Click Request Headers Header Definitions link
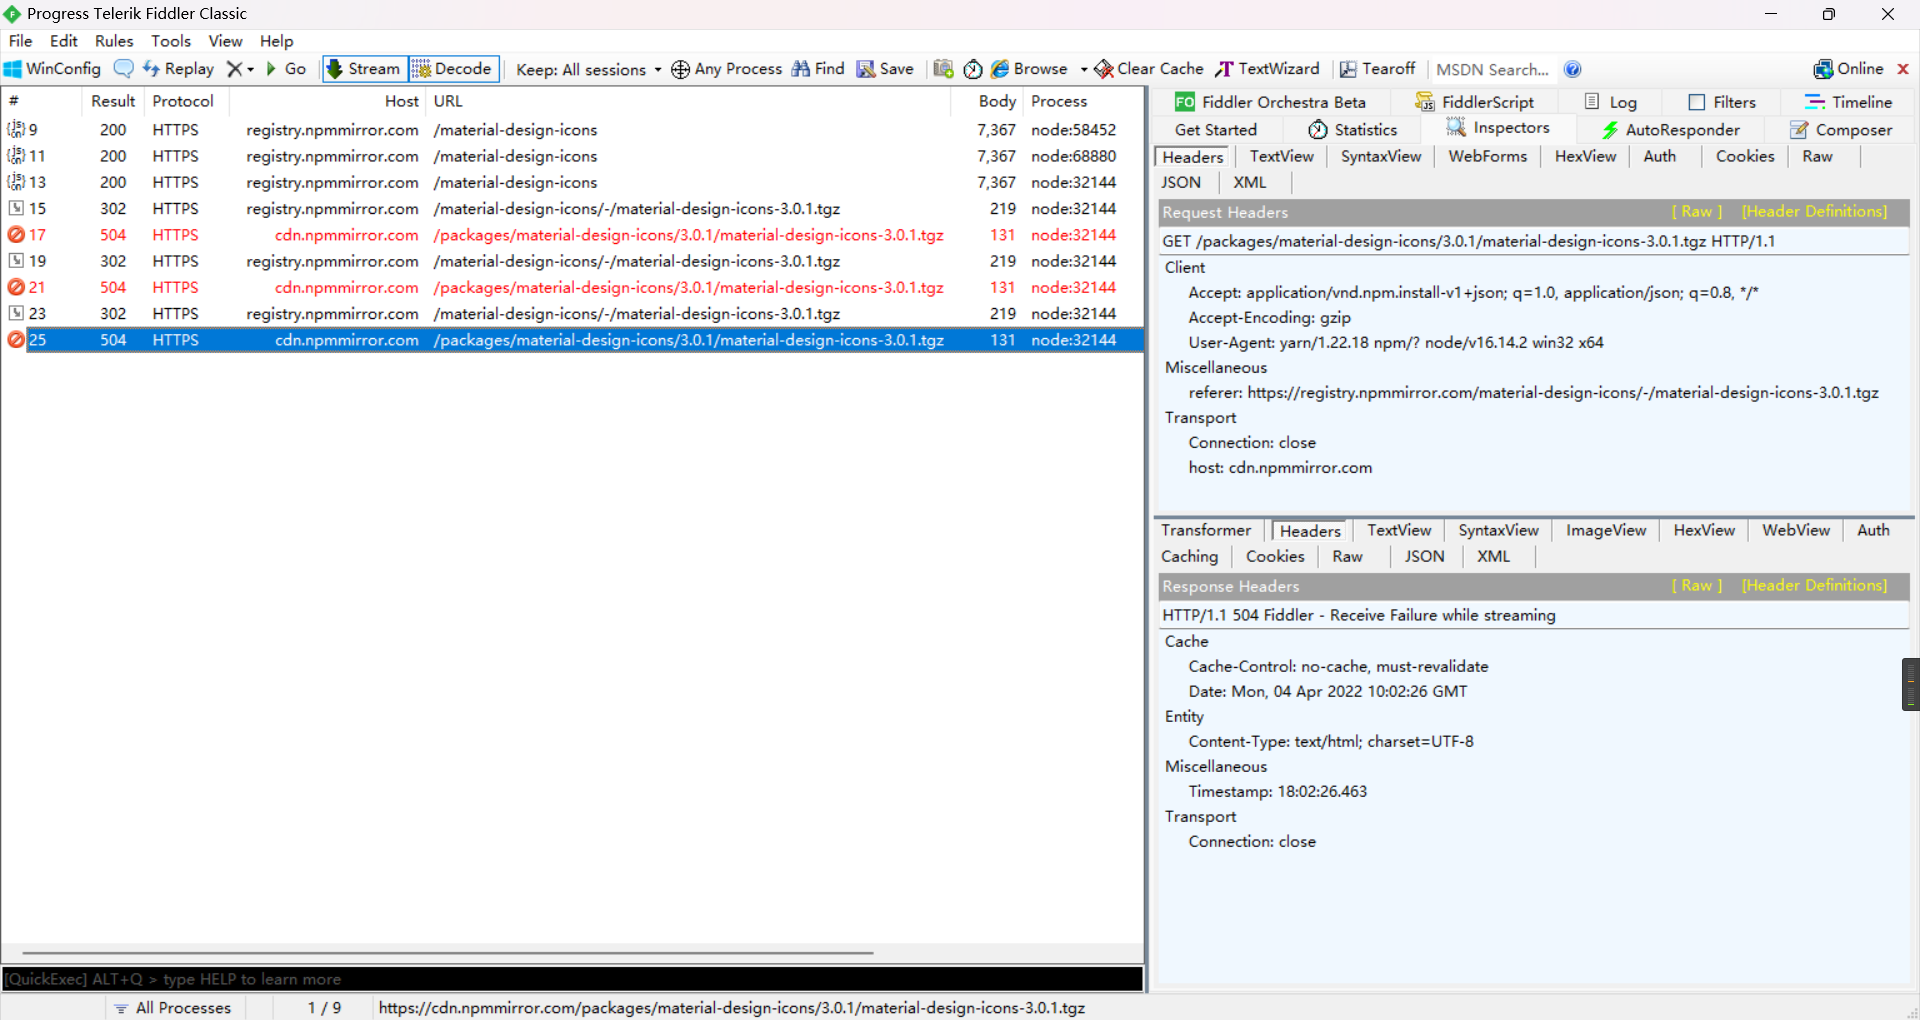The width and height of the screenshot is (1920, 1020). (1814, 212)
